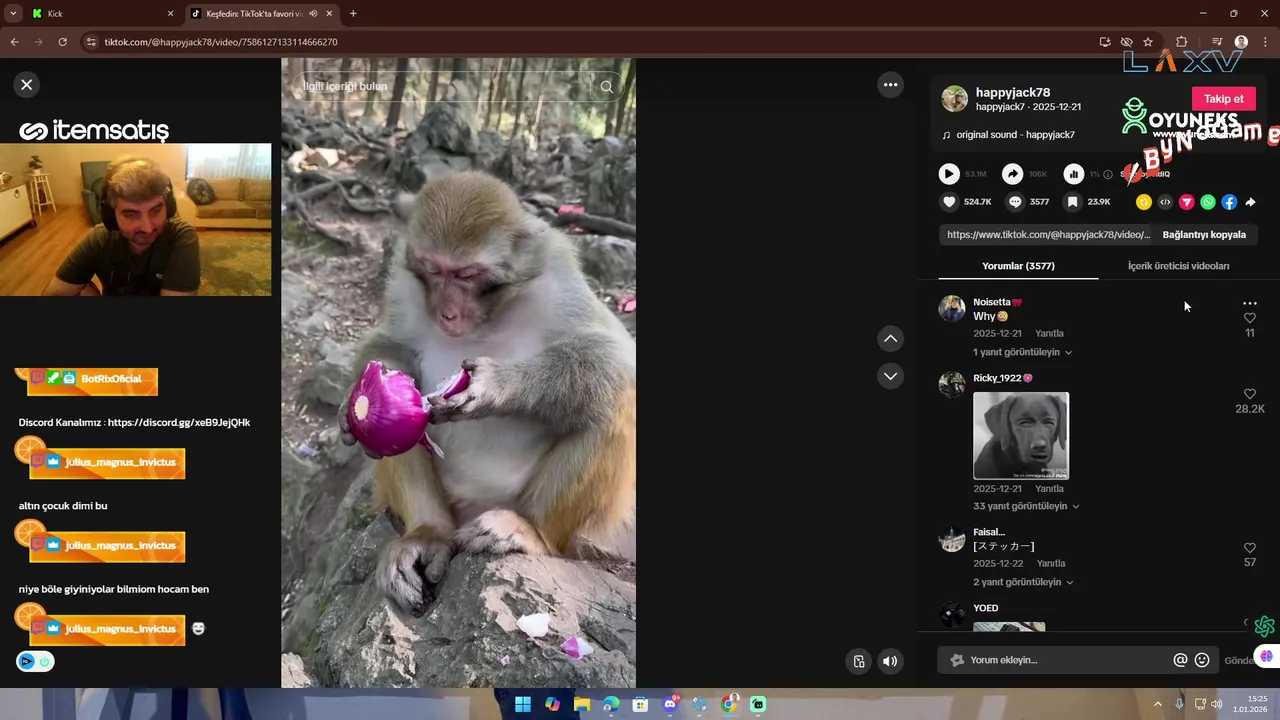
Task: Expand '1 yanıt görüntüleyin' under Noisetta
Action: pyautogui.click(x=1022, y=352)
